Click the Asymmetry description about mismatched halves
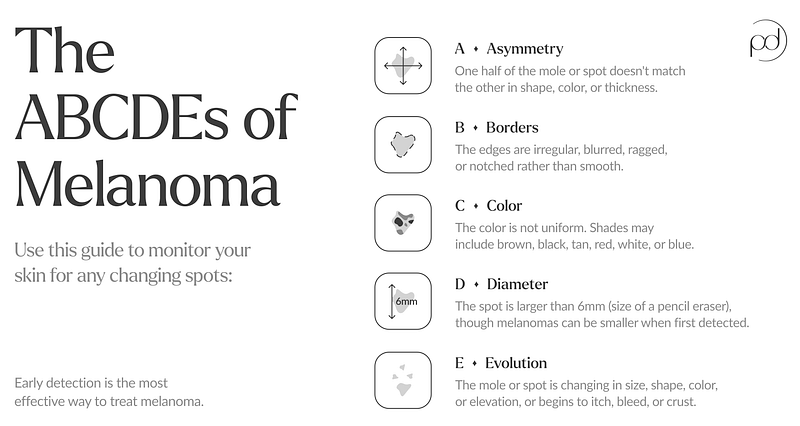The image size is (800, 426). click(x=570, y=79)
